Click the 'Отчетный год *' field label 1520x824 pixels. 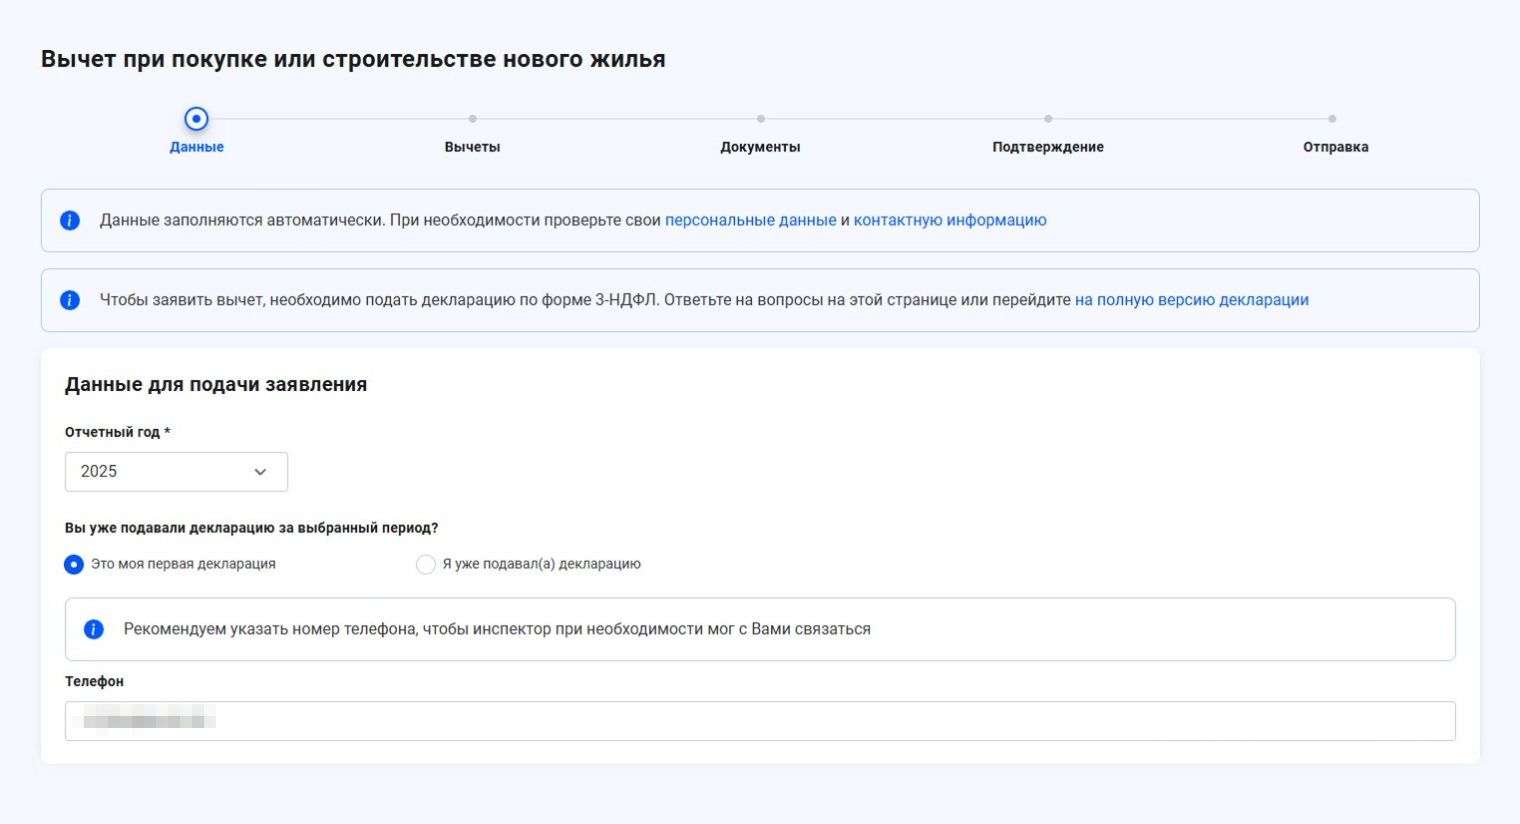coord(118,432)
